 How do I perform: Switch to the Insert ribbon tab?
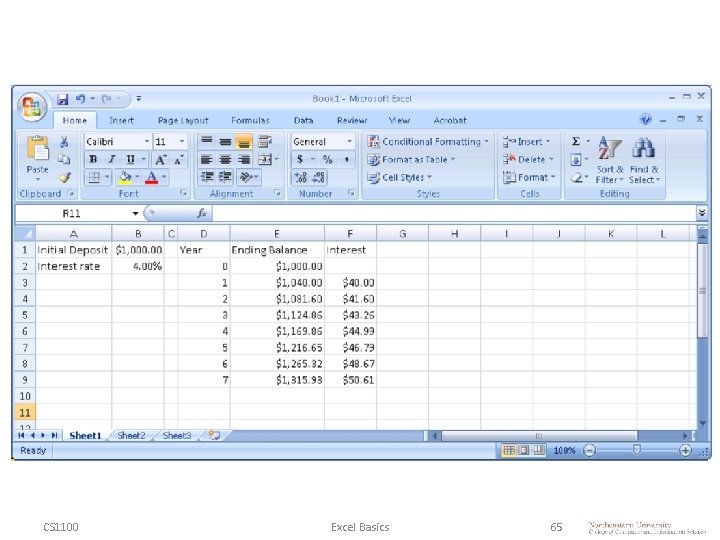pyautogui.click(x=121, y=121)
